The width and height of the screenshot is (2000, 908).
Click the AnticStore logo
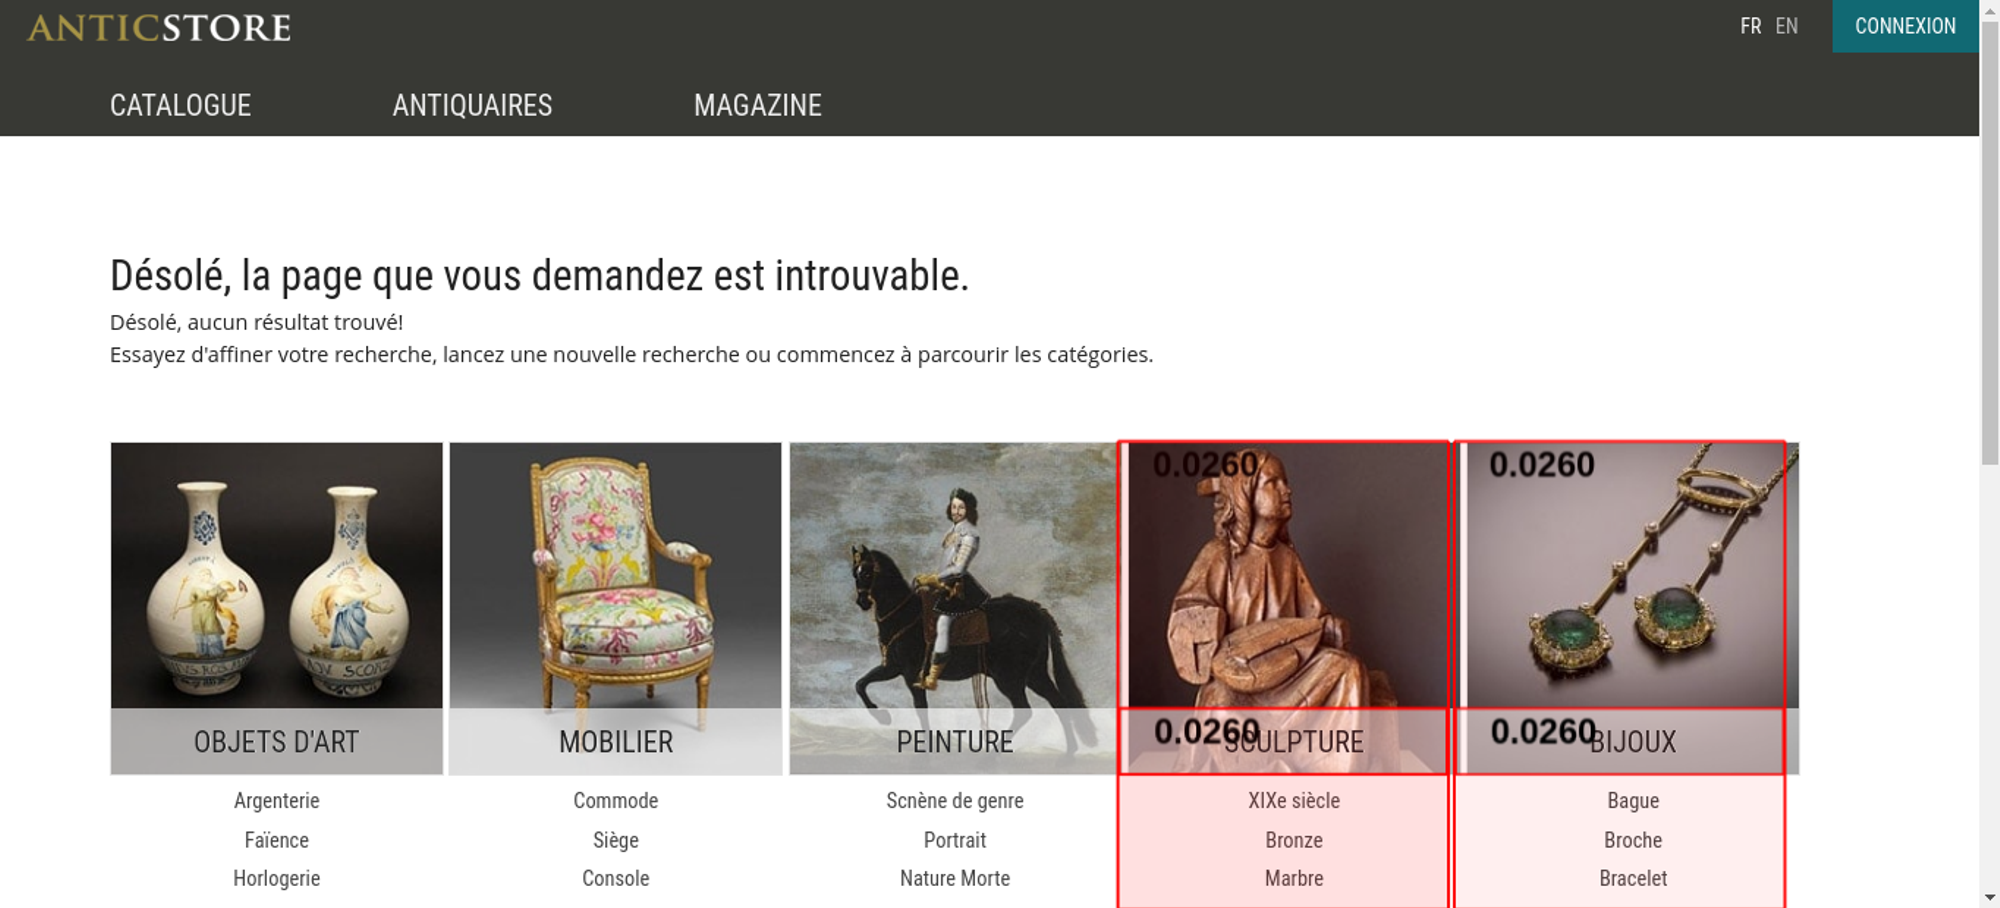[159, 28]
